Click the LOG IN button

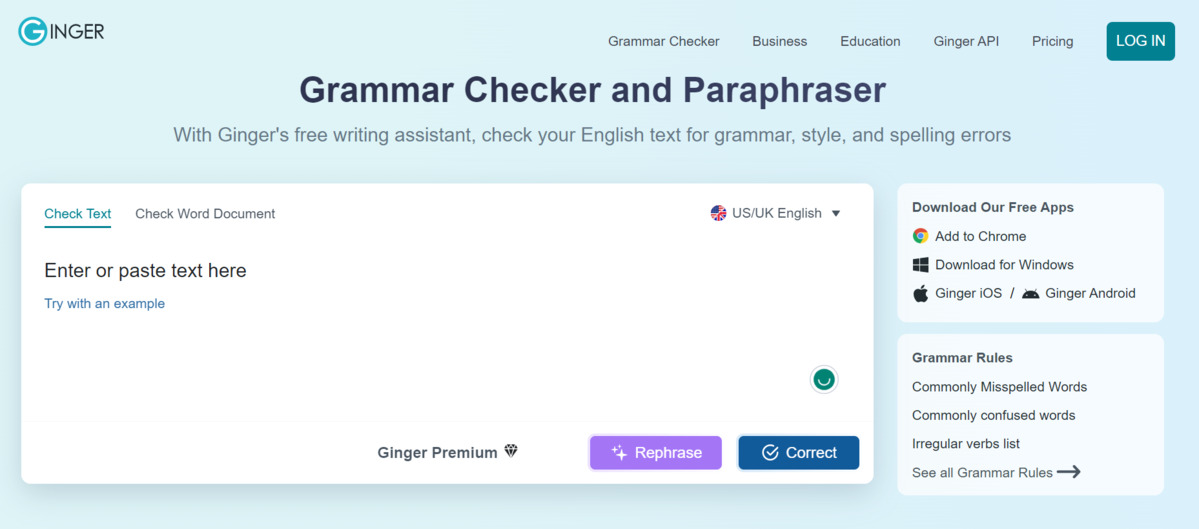pos(1140,41)
